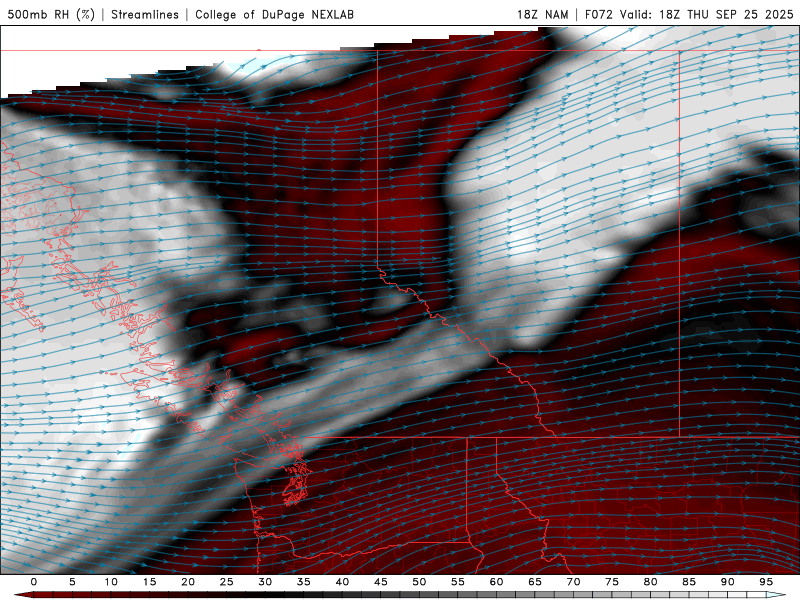The image size is (800, 600).
Task: Select the 45 value on the colorbar scale
Action: click(381, 582)
